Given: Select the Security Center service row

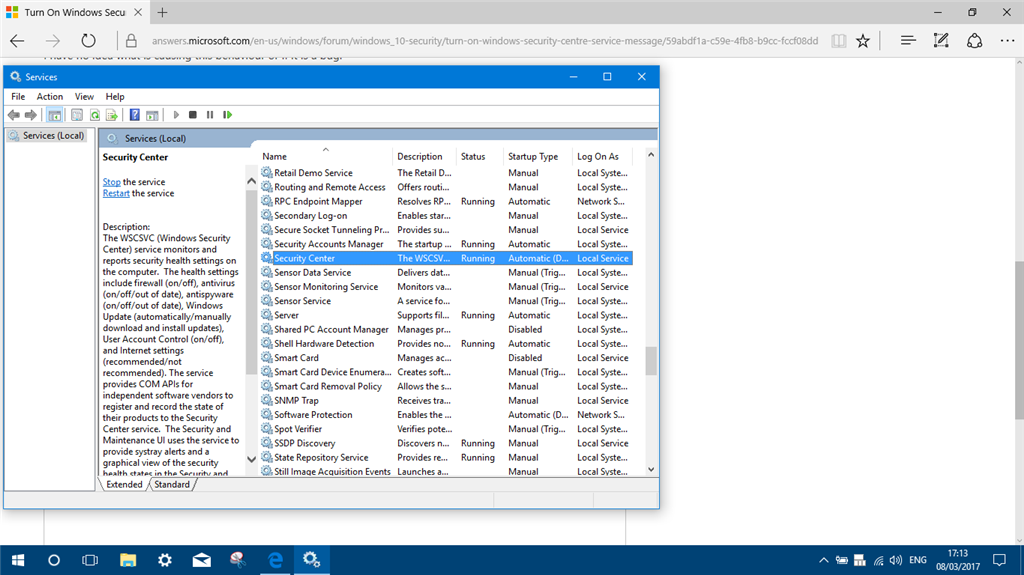Looking at the screenshot, I should point(446,258).
